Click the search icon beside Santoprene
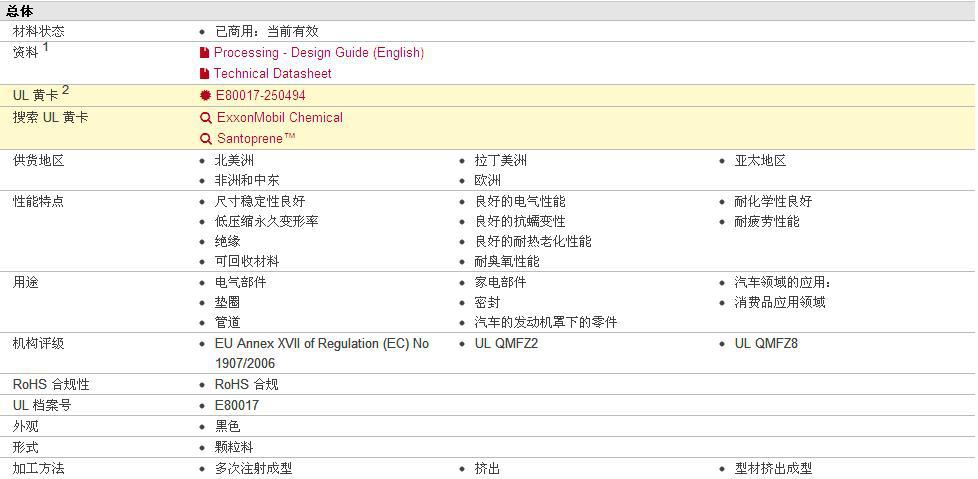This screenshot has width=978, height=479. 206,138
